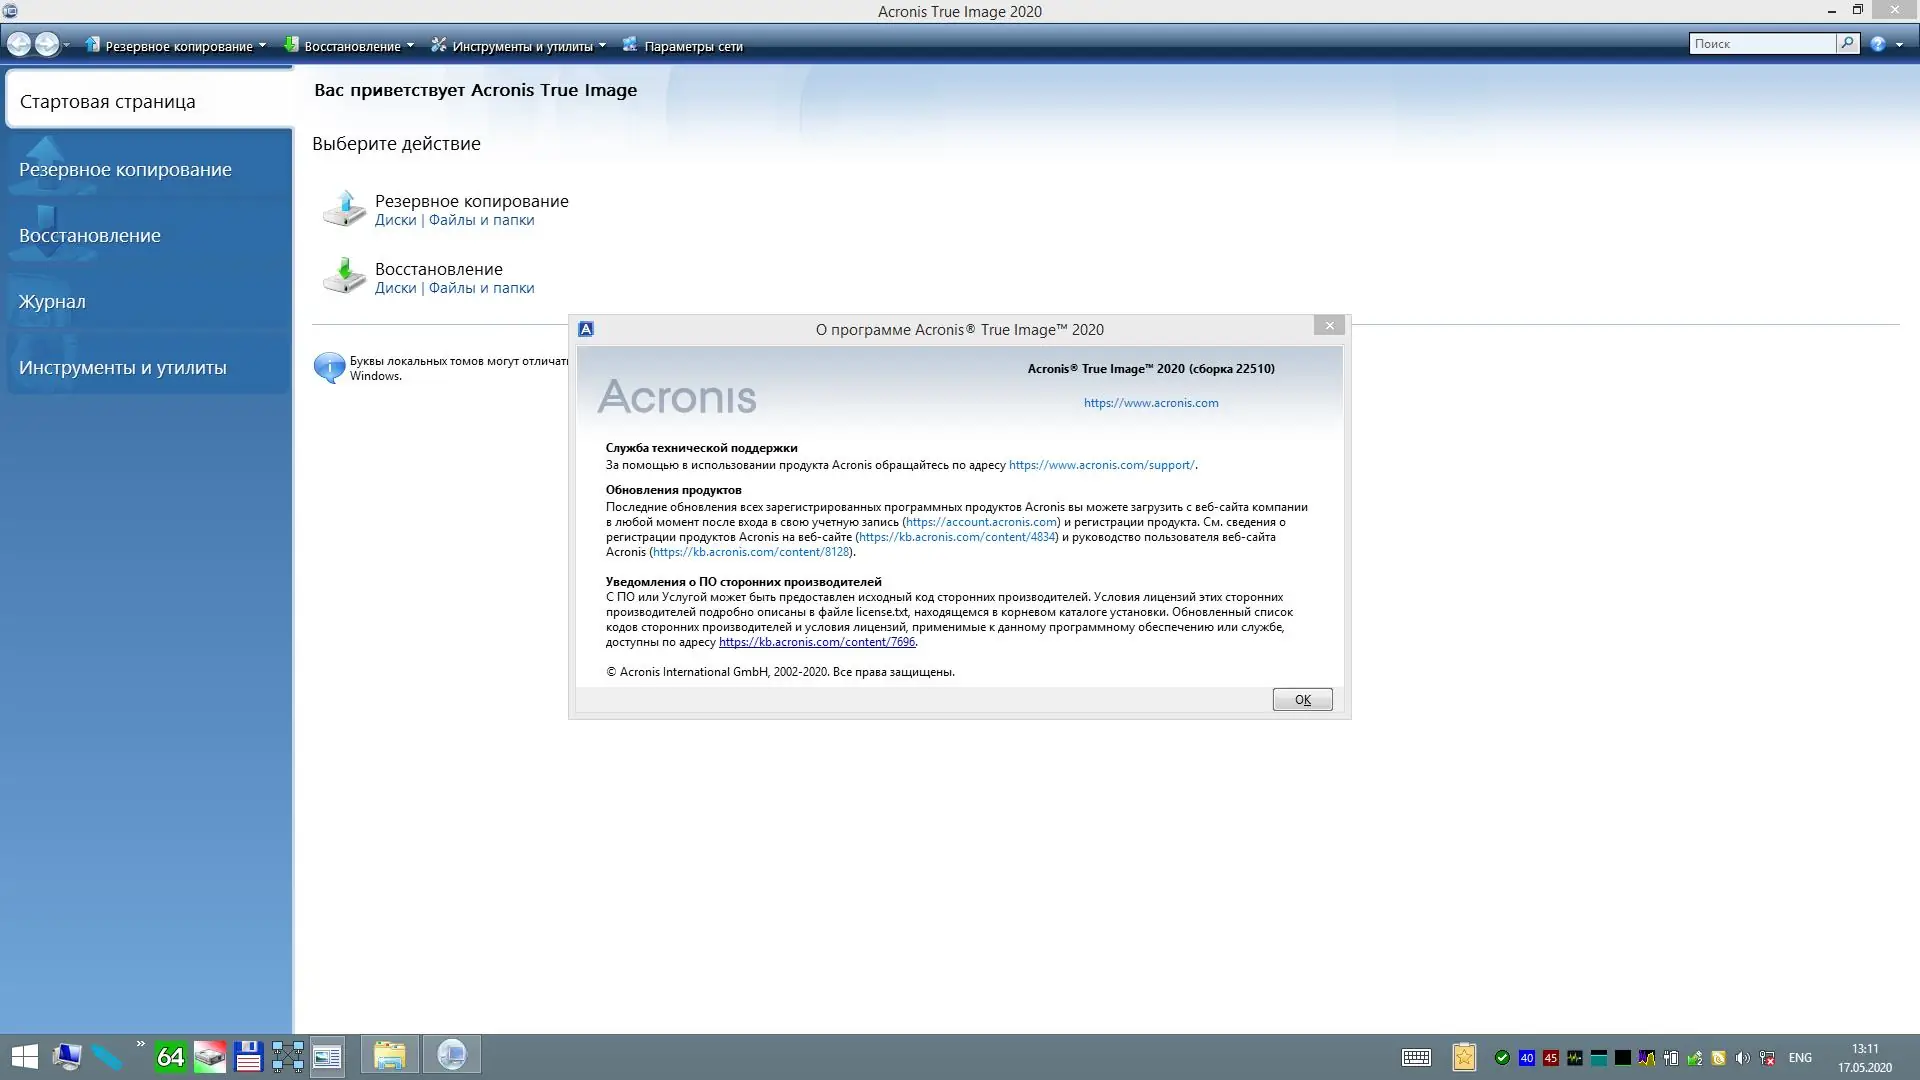
Task: Click the search magnifier button
Action: point(1847,43)
